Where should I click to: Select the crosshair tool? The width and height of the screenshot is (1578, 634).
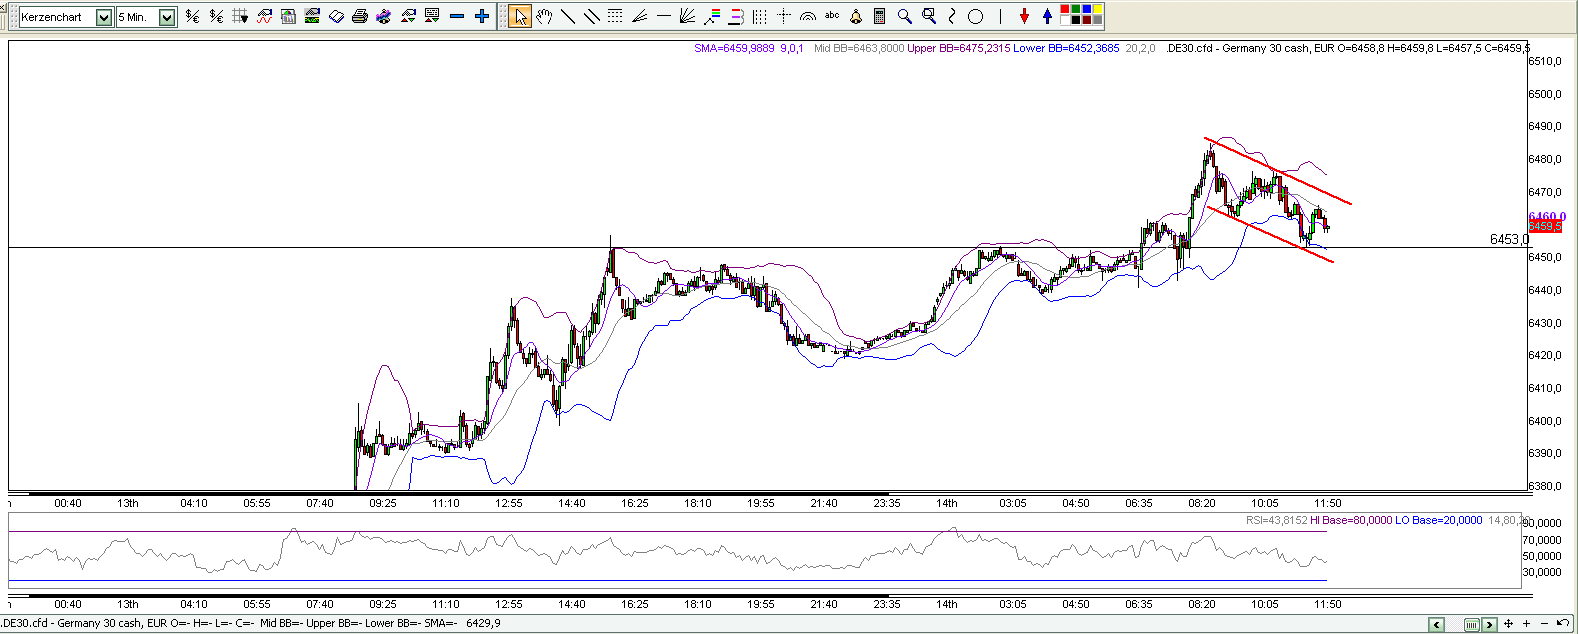pos(784,16)
